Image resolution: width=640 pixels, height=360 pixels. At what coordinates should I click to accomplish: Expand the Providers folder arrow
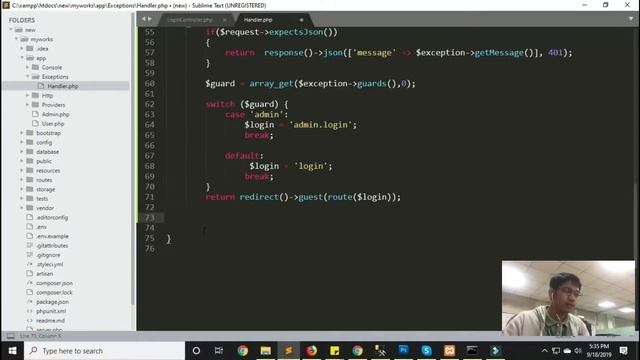(x=28, y=105)
